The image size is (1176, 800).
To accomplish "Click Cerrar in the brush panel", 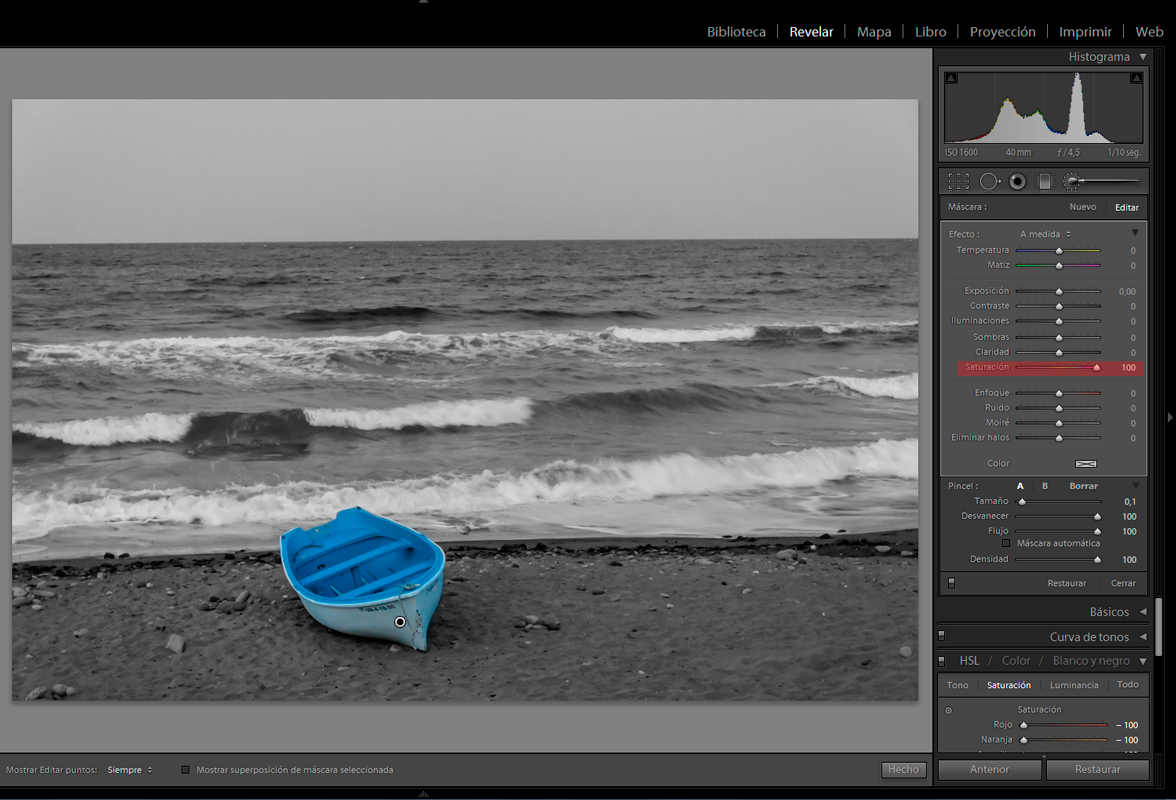I will pyautogui.click(x=1123, y=583).
